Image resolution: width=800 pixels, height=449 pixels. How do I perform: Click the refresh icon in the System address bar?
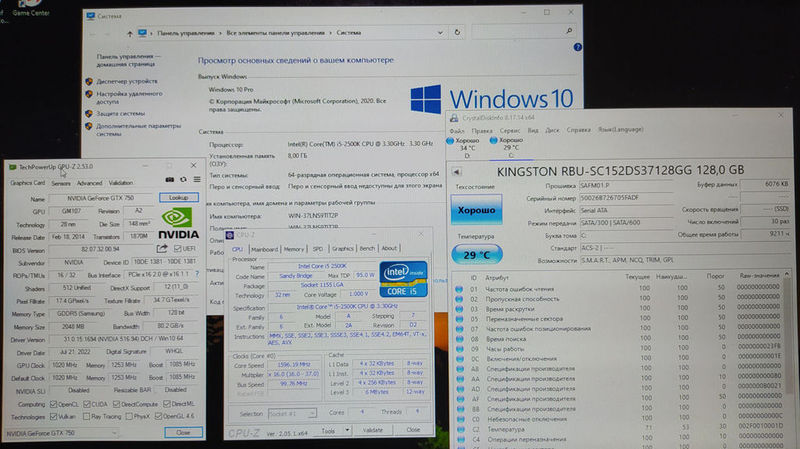(x=457, y=32)
